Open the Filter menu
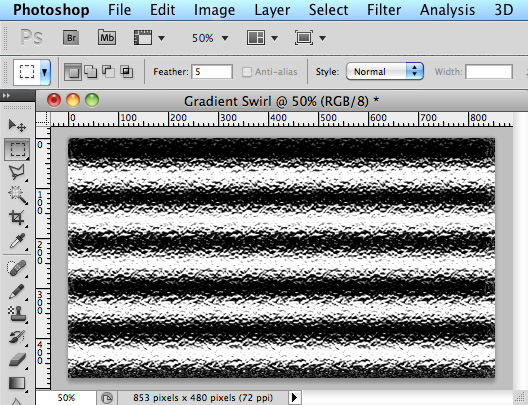 coord(384,10)
